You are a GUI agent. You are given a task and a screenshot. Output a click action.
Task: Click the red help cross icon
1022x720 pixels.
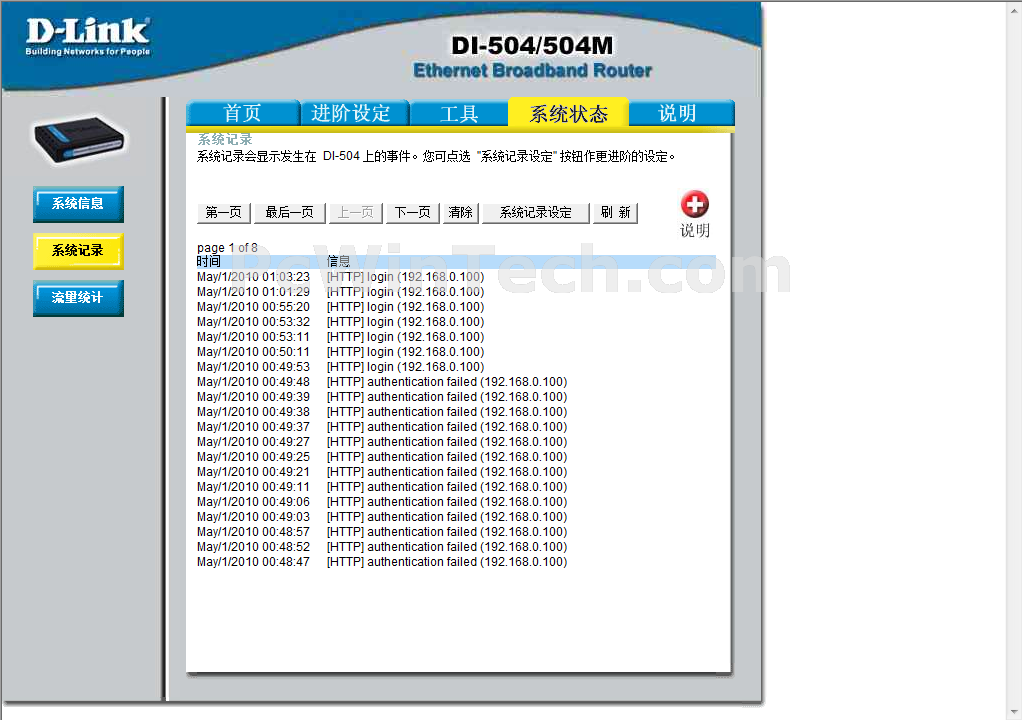(695, 205)
